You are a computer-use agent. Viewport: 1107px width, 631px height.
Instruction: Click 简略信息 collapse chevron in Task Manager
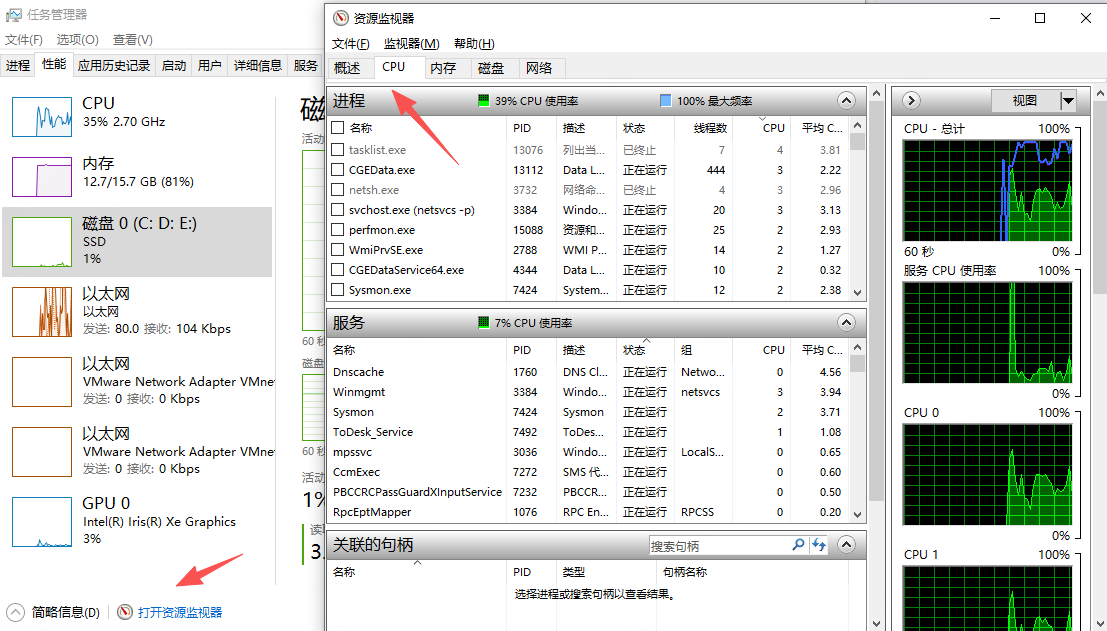click(x=15, y=612)
